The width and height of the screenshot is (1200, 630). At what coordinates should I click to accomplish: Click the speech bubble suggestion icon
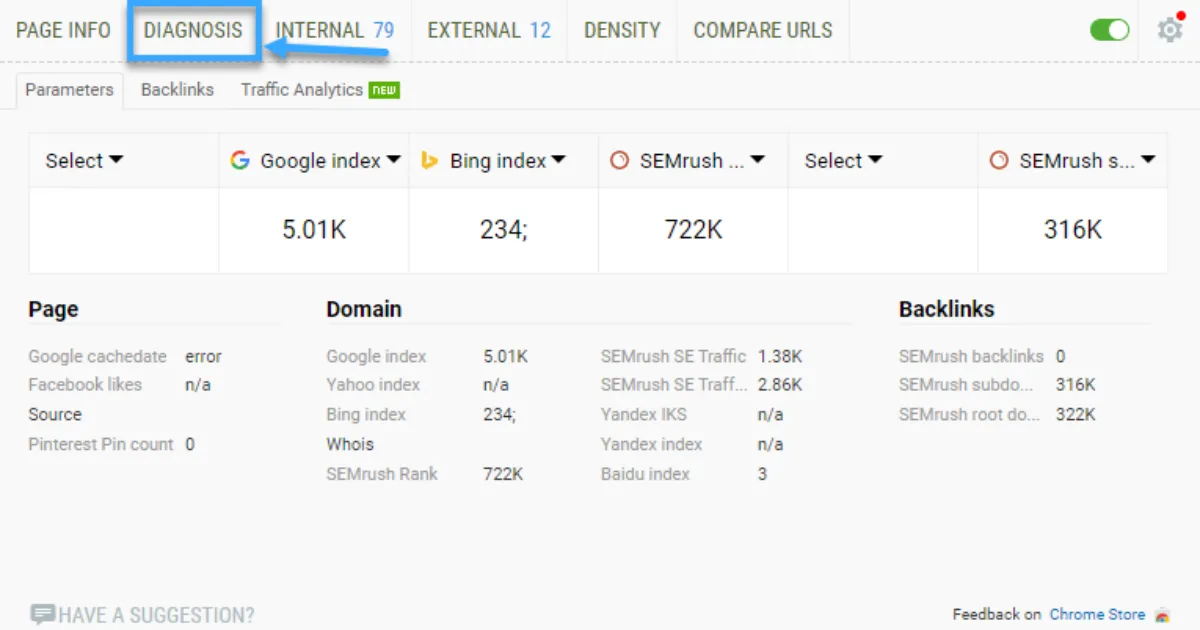[42, 614]
